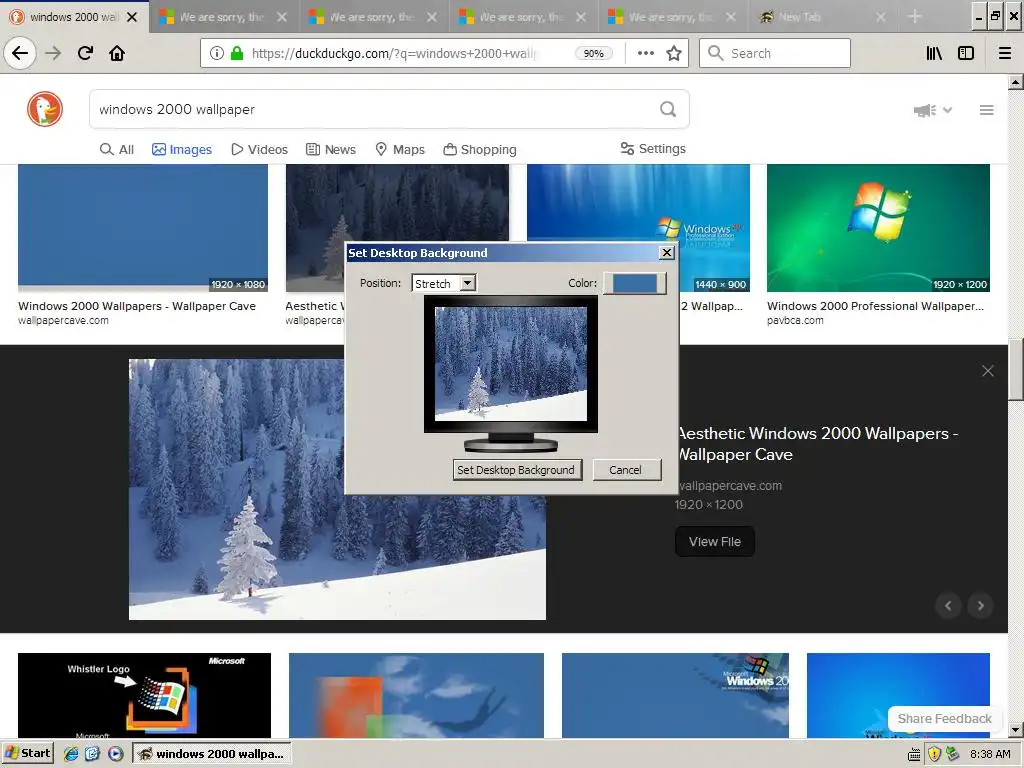Open the plain blue 1920 × 1080 thumbnail
Image resolution: width=1024 pixels, height=768 pixels.
[x=143, y=228]
